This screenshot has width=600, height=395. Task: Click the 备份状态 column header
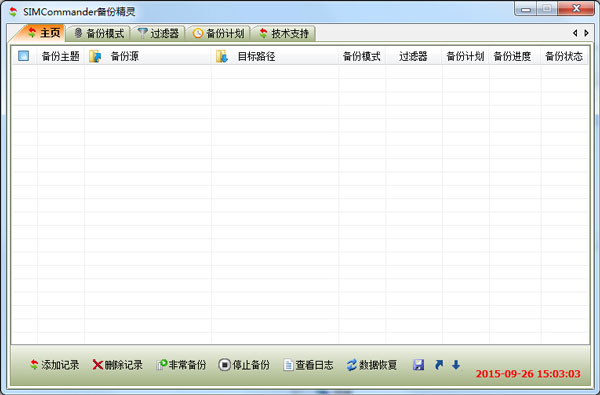pyautogui.click(x=564, y=57)
